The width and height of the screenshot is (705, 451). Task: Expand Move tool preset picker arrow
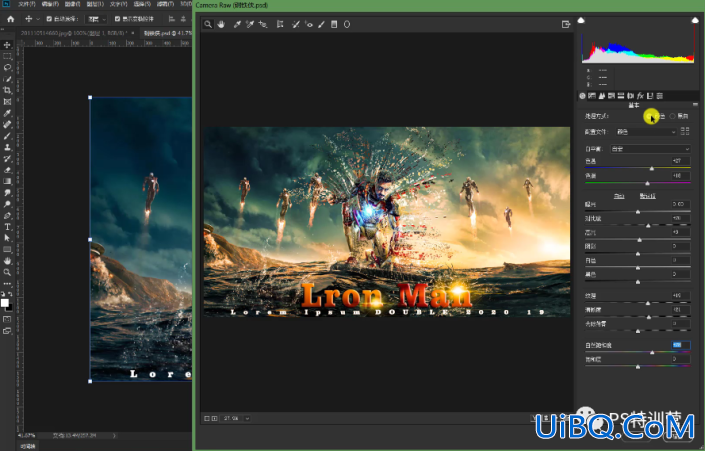(38, 19)
